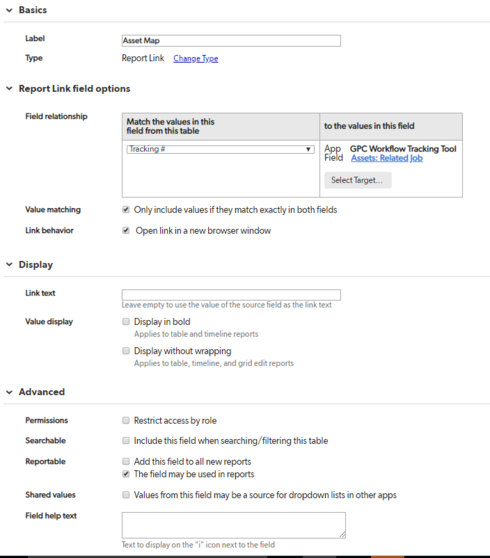Collapse the Advanced section chevron
490x558 pixels.
(9, 392)
